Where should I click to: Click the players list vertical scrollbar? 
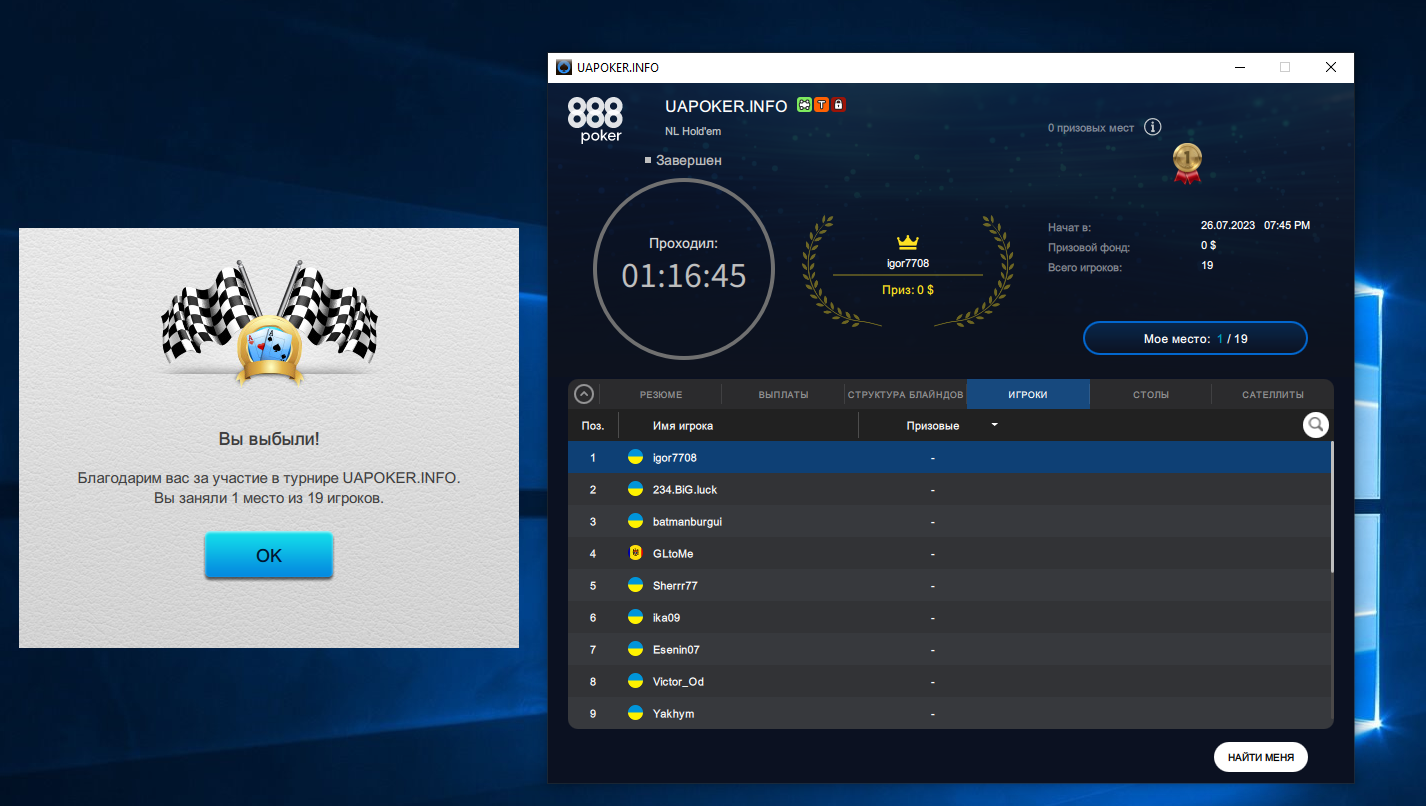(x=1331, y=507)
